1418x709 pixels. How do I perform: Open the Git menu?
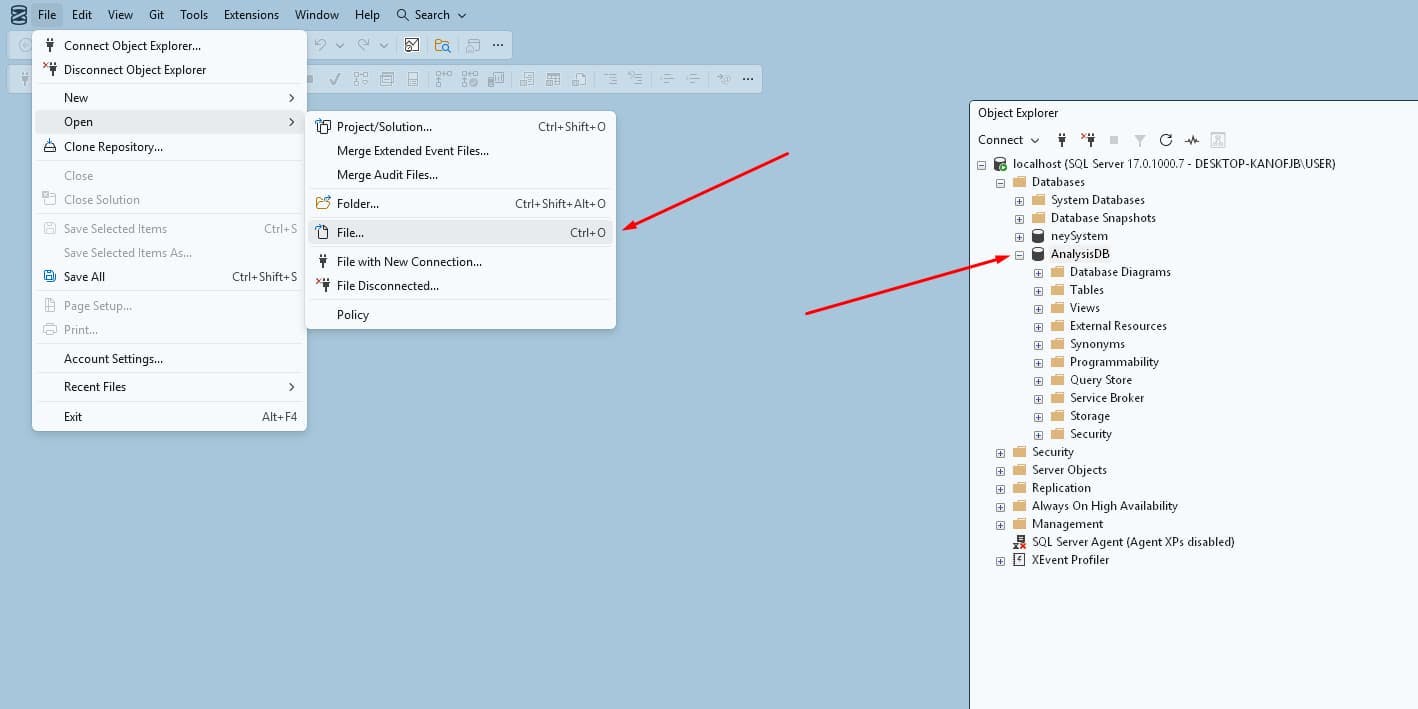click(156, 15)
